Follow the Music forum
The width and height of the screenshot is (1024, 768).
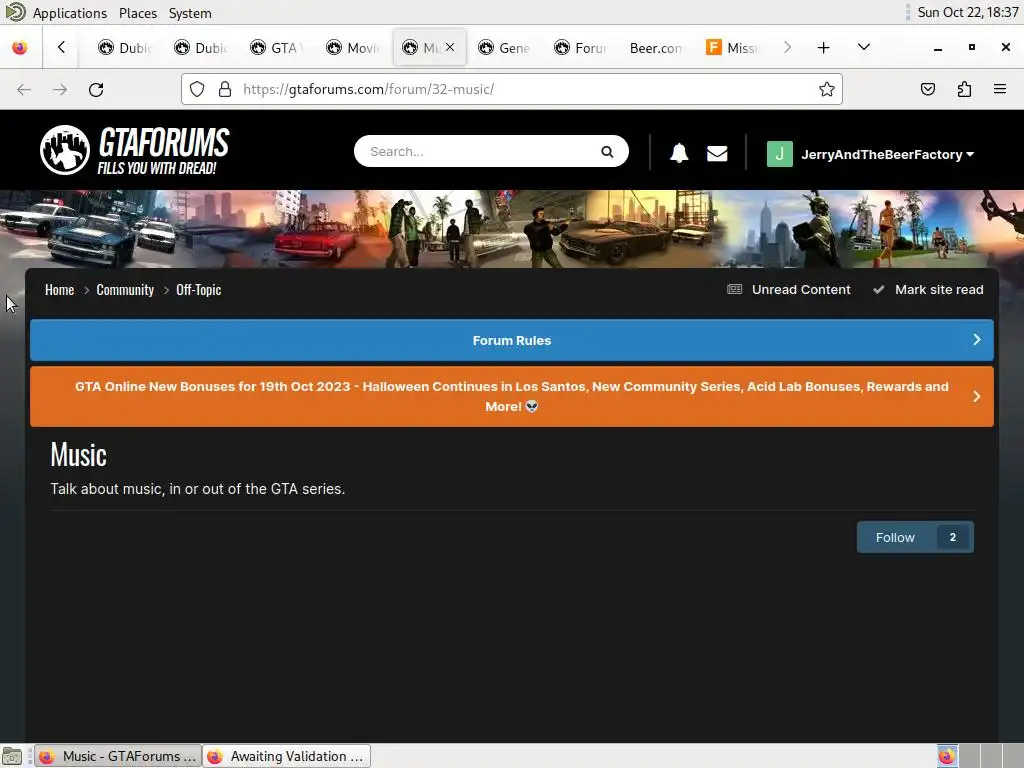[x=895, y=537]
